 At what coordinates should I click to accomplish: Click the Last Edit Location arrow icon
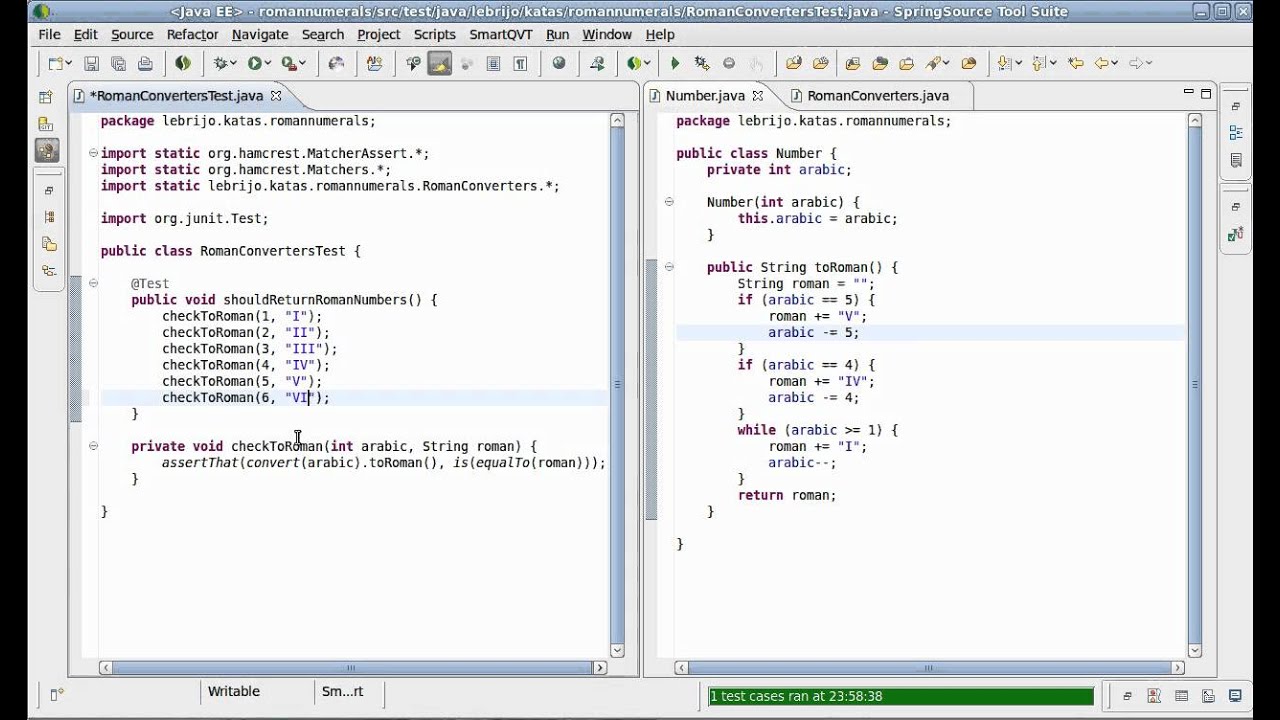[1075, 63]
